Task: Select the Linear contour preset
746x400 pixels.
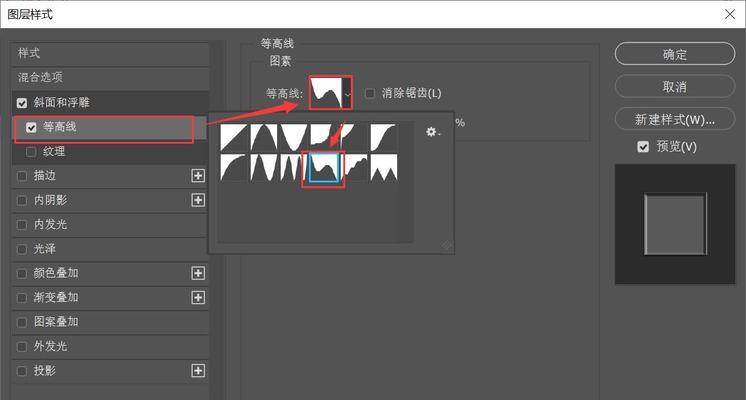Action: pyautogui.click(x=234, y=137)
